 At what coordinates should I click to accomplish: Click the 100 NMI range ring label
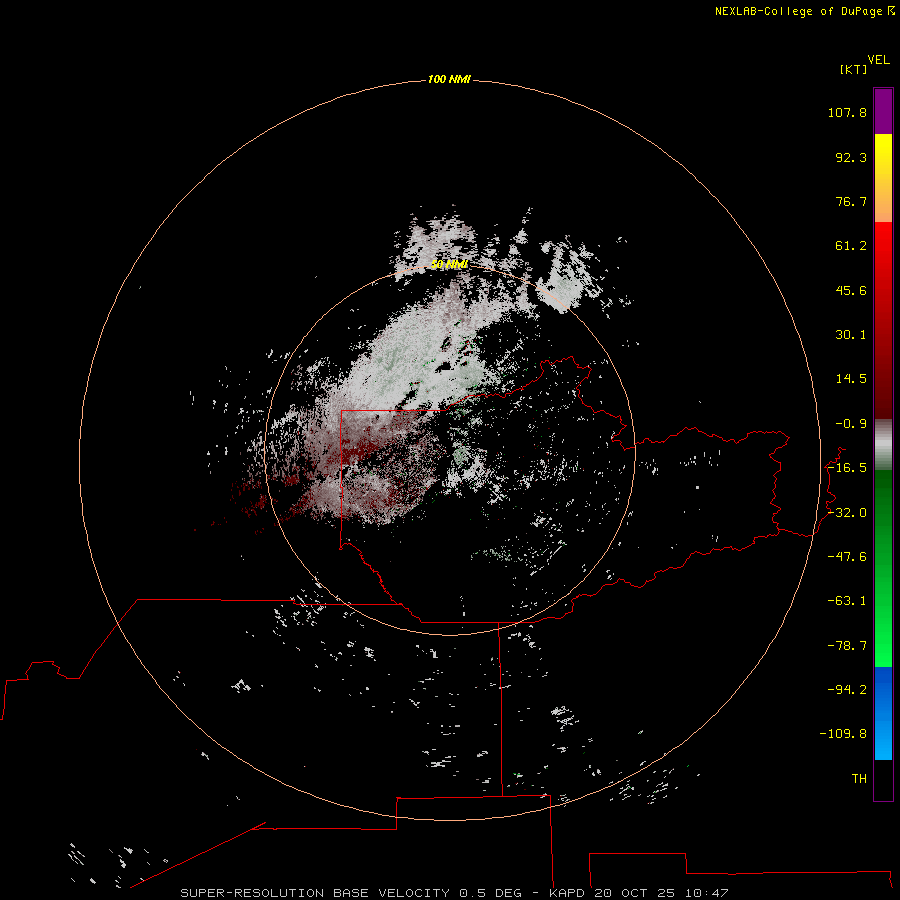coord(449,79)
